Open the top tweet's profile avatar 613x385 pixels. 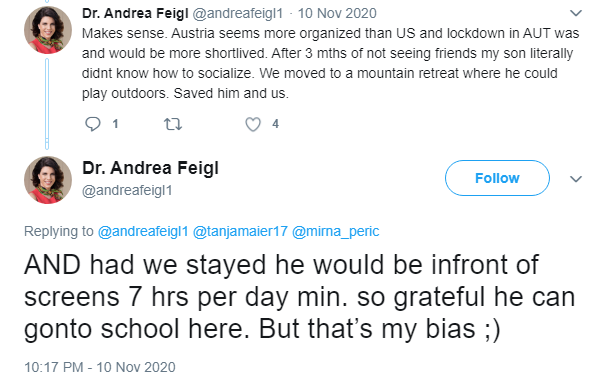click(48, 30)
